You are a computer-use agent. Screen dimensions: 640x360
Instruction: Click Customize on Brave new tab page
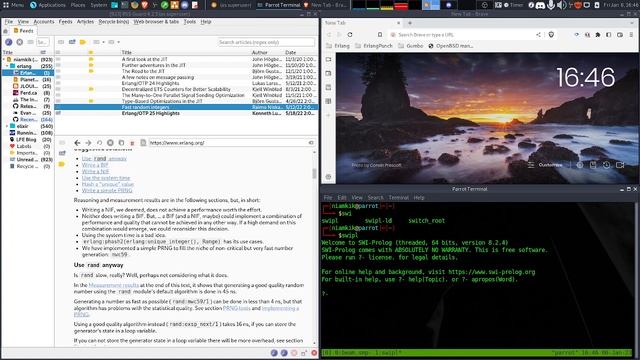pyautogui.click(x=545, y=165)
